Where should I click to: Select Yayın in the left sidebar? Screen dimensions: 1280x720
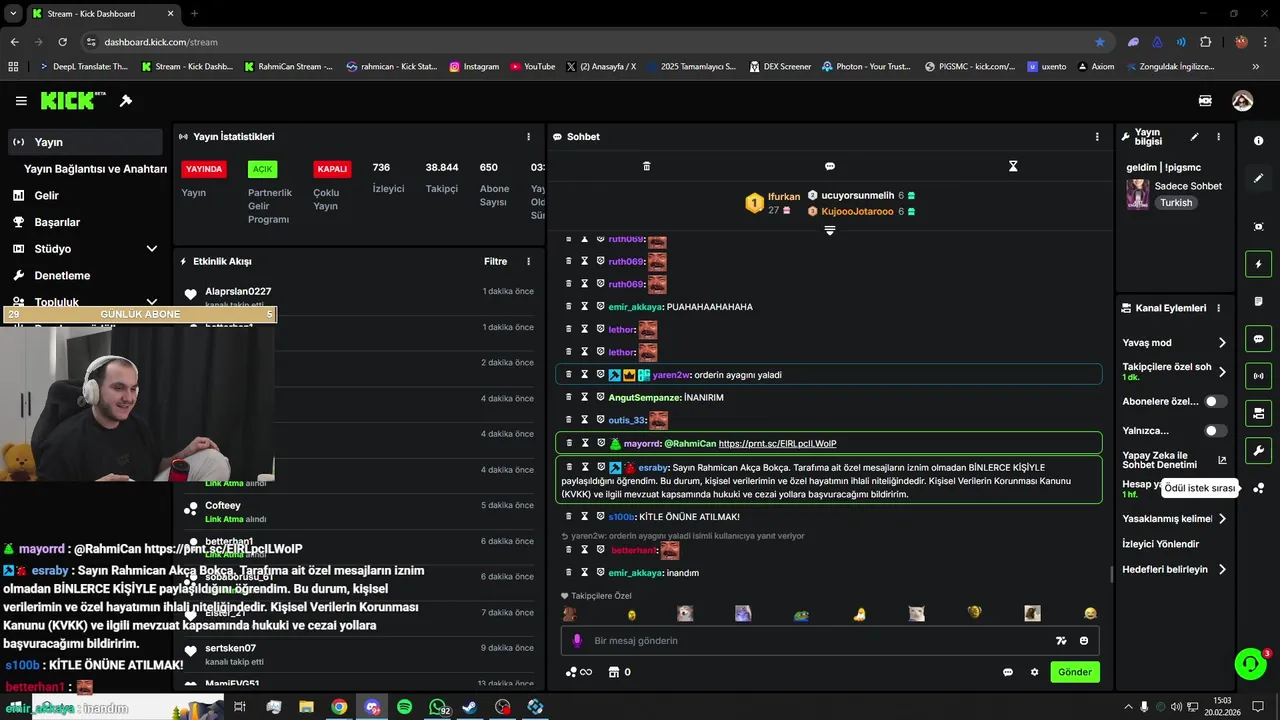pyautogui.click(x=84, y=142)
